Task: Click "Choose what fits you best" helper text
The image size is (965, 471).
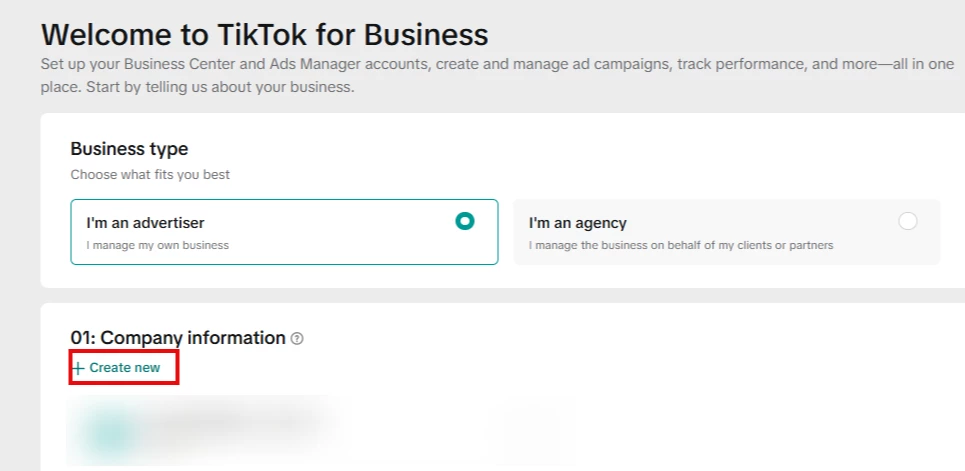Action: [x=150, y=175]
